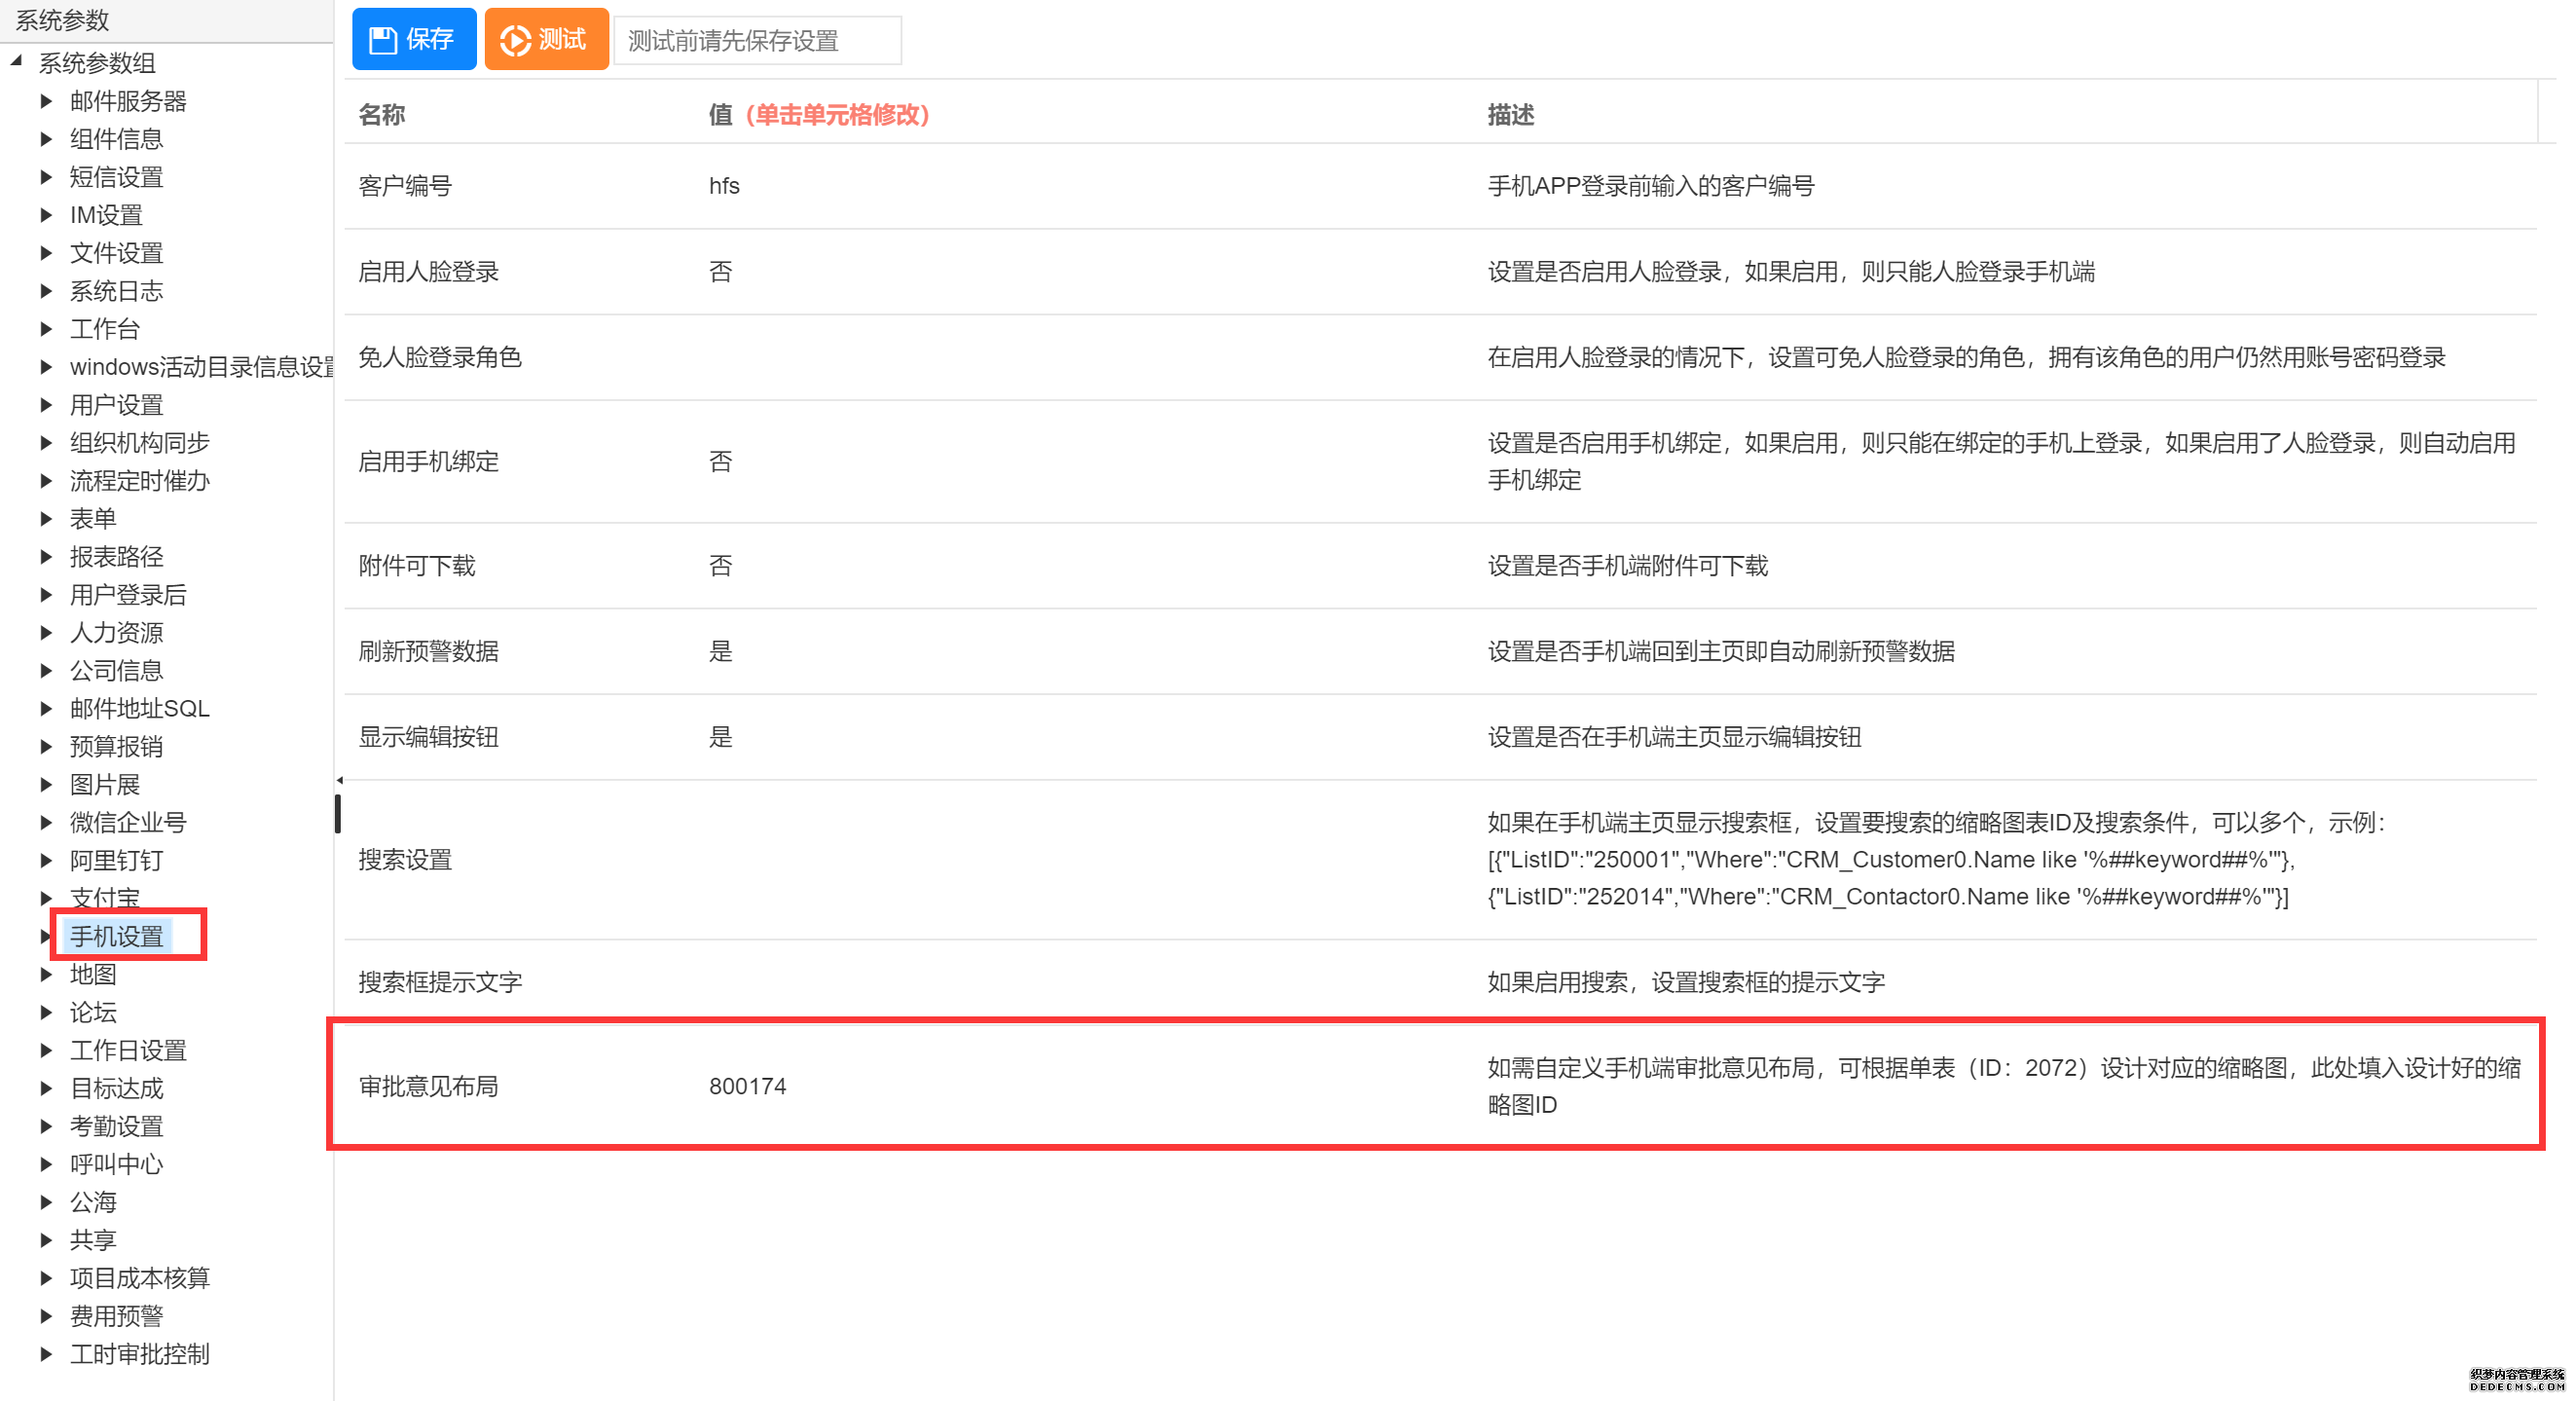The height and width of the screenshot is (1401, 2576).
Task: Click the 客户编号 value cell hfs
Action: tap(725, 186)
